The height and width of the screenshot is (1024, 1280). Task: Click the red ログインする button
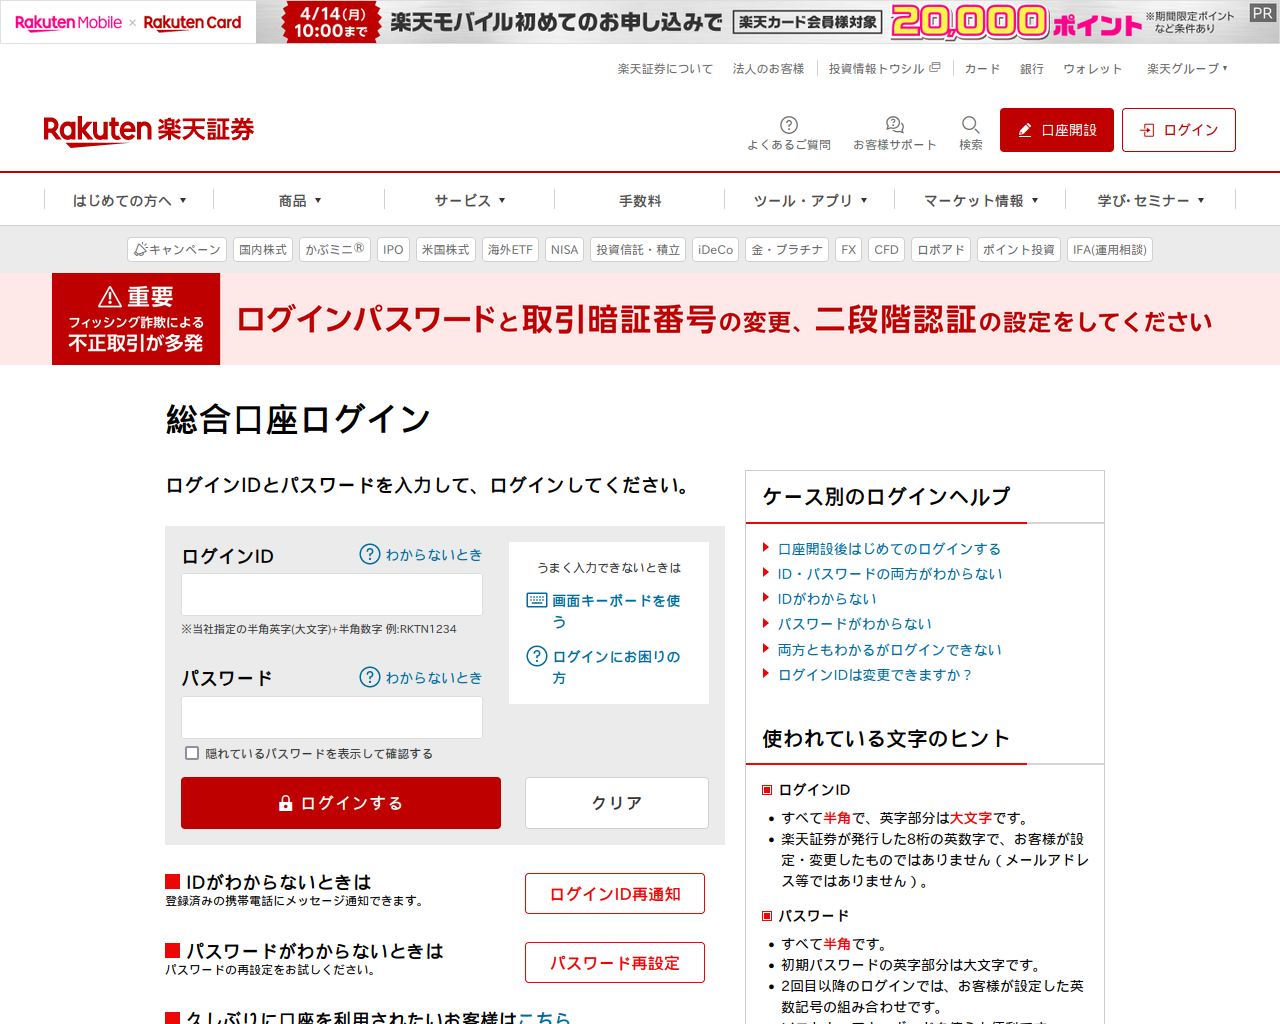click(x=341, y=803)
